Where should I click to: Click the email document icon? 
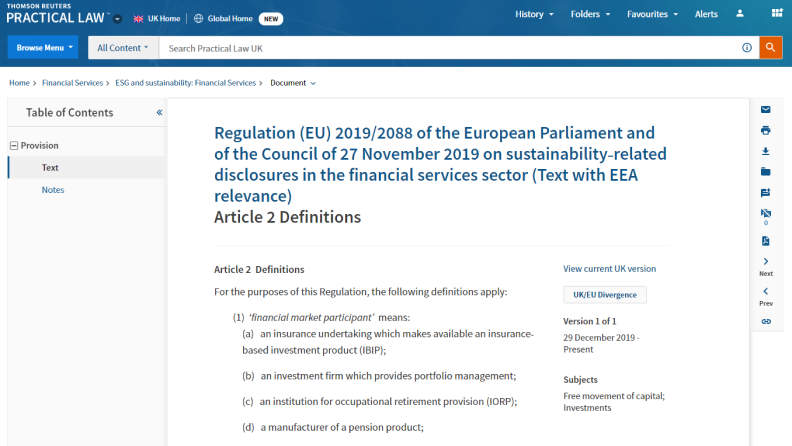[766, 110]
